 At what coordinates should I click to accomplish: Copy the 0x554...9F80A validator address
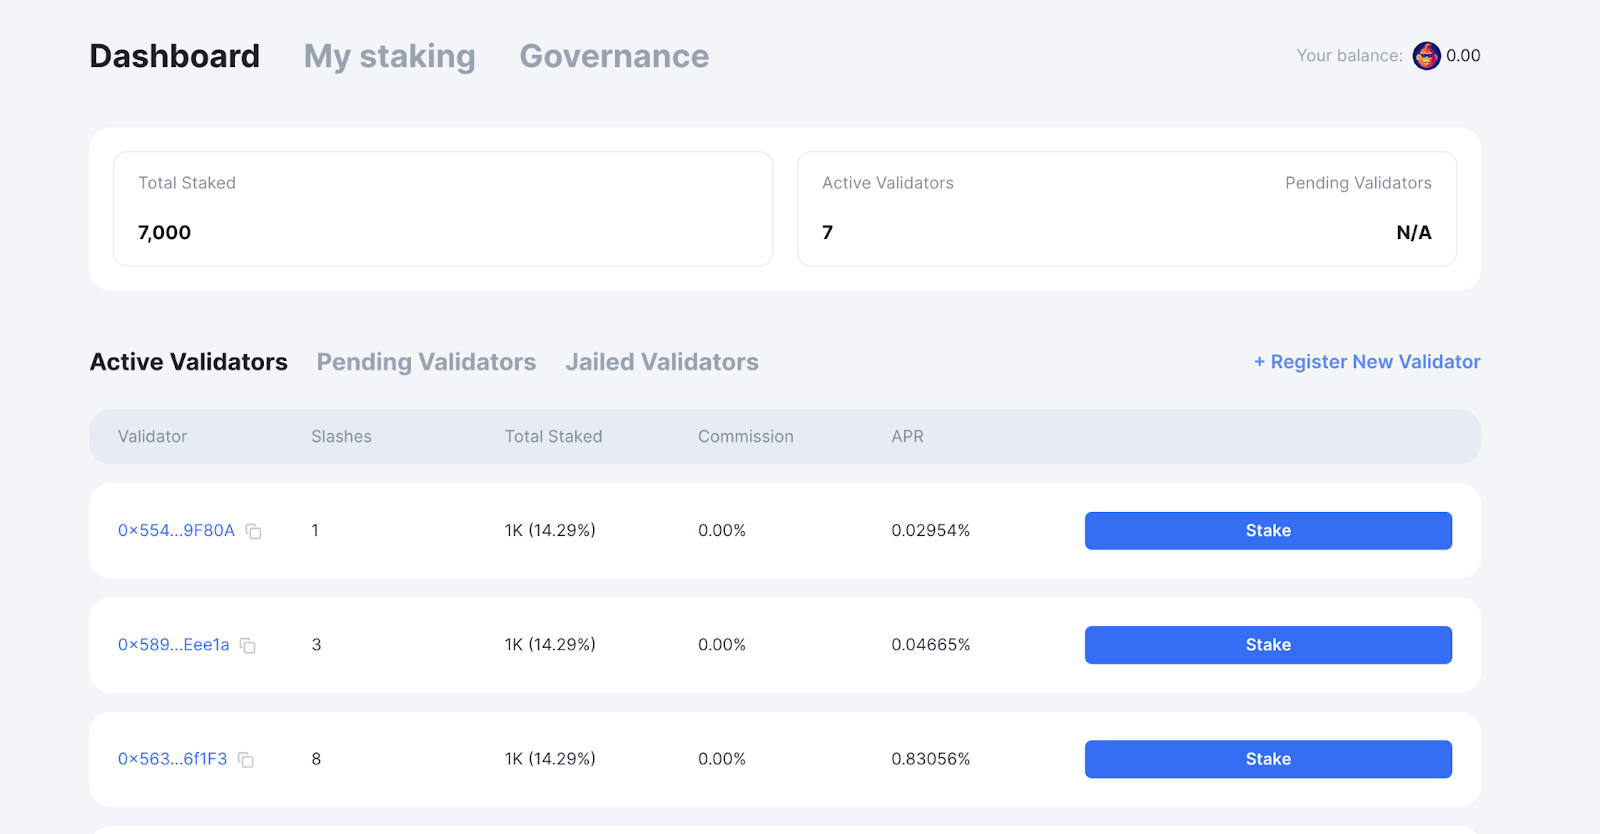tap(254, 532)
